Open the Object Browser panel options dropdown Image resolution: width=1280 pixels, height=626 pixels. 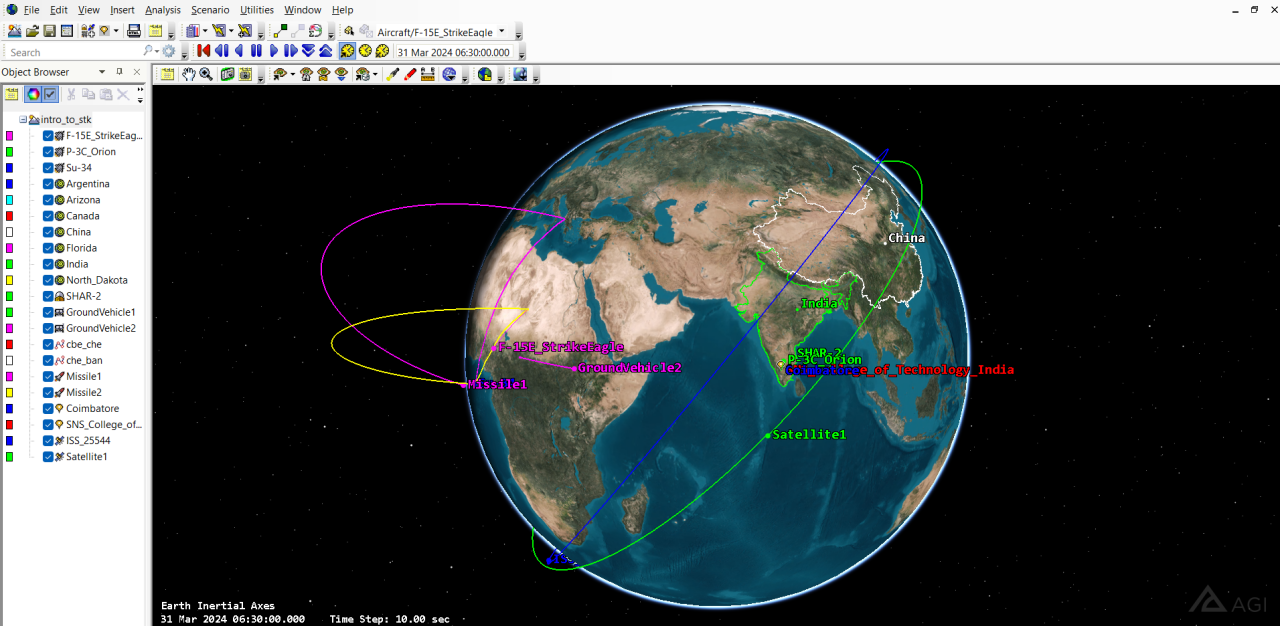tap(102, 72)
